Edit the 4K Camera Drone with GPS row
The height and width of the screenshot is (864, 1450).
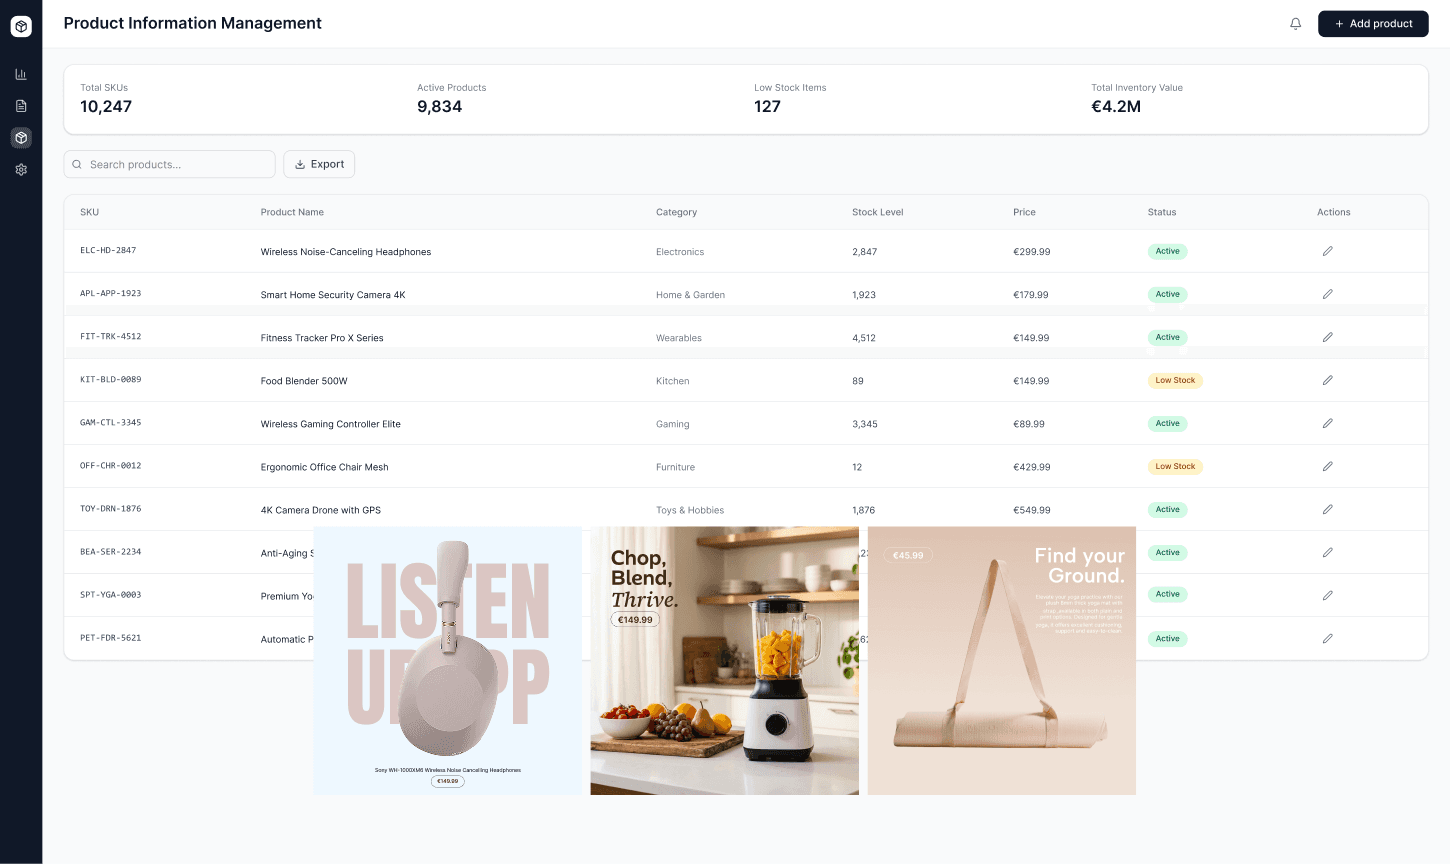1328,509
